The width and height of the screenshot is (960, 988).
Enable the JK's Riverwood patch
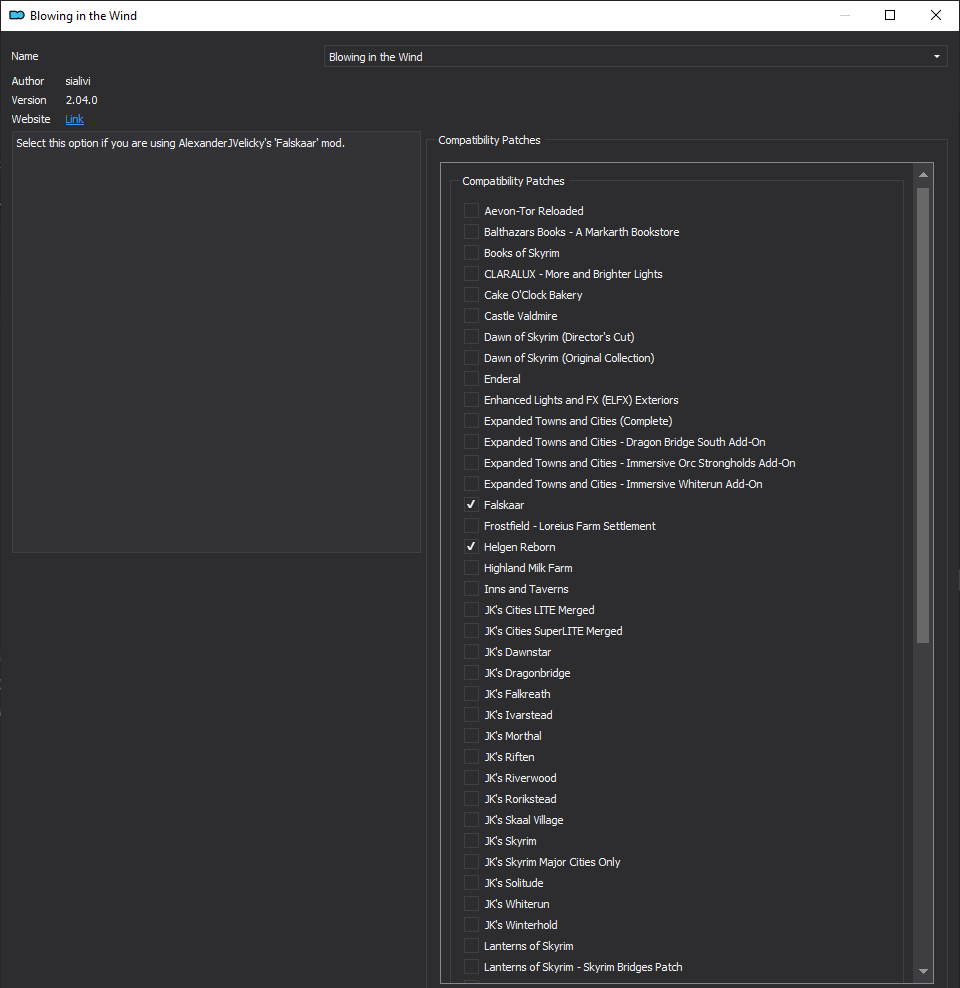tap(471, 778)
